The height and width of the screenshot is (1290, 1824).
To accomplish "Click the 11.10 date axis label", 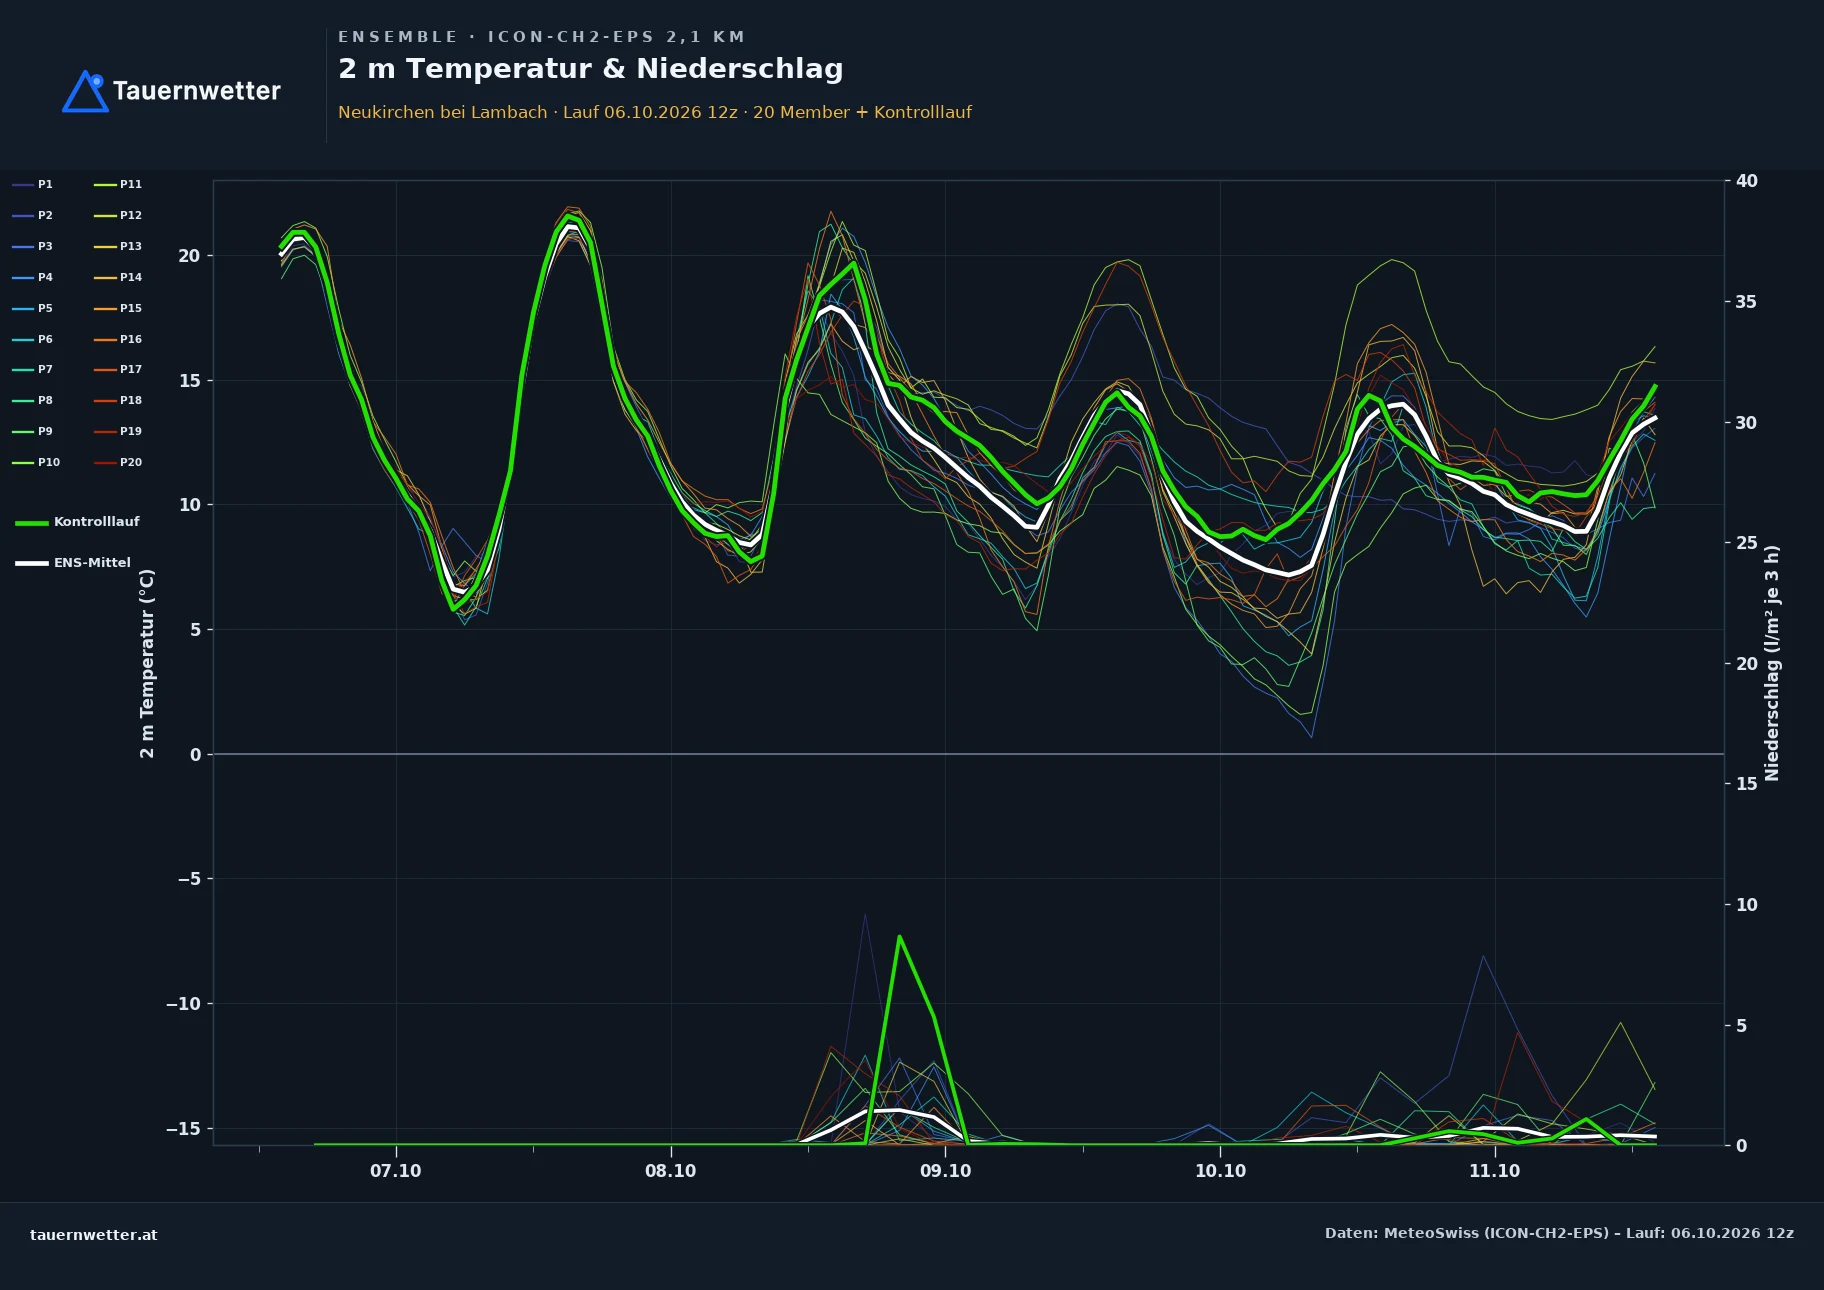I will pyautogui.click(x=1494, y=1171).
